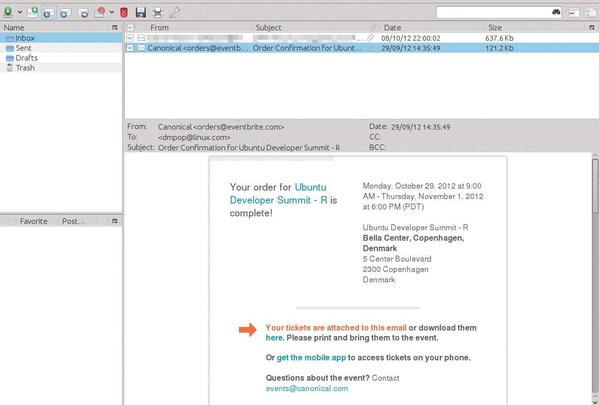Click the "here" ticket download link
The width and height of the screenshot is (600, 405).
[274, 338]
